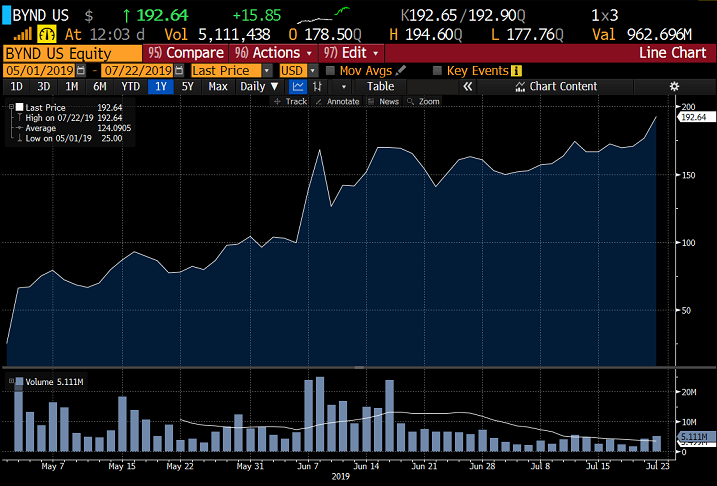
Task: Click the Key Events info icon
Action: pos(516,71)
